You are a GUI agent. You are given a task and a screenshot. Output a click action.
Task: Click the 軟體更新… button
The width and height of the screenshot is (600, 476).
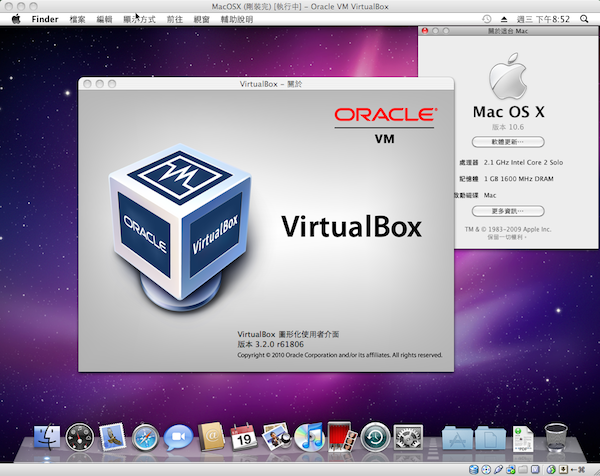[x=508, y=142]
